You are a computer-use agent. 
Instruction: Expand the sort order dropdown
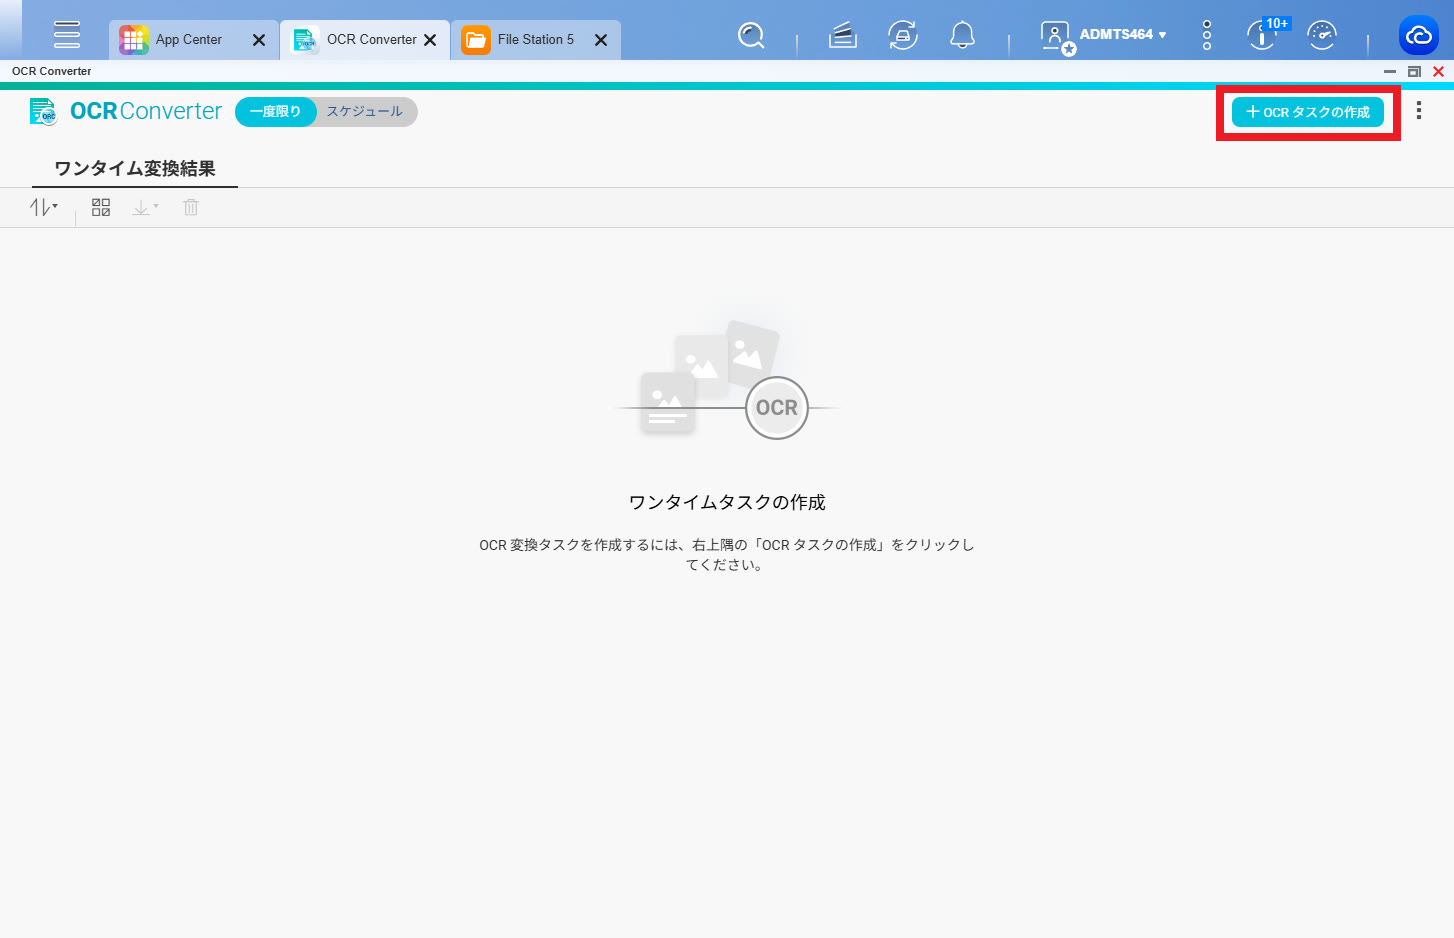click(44, 207)
